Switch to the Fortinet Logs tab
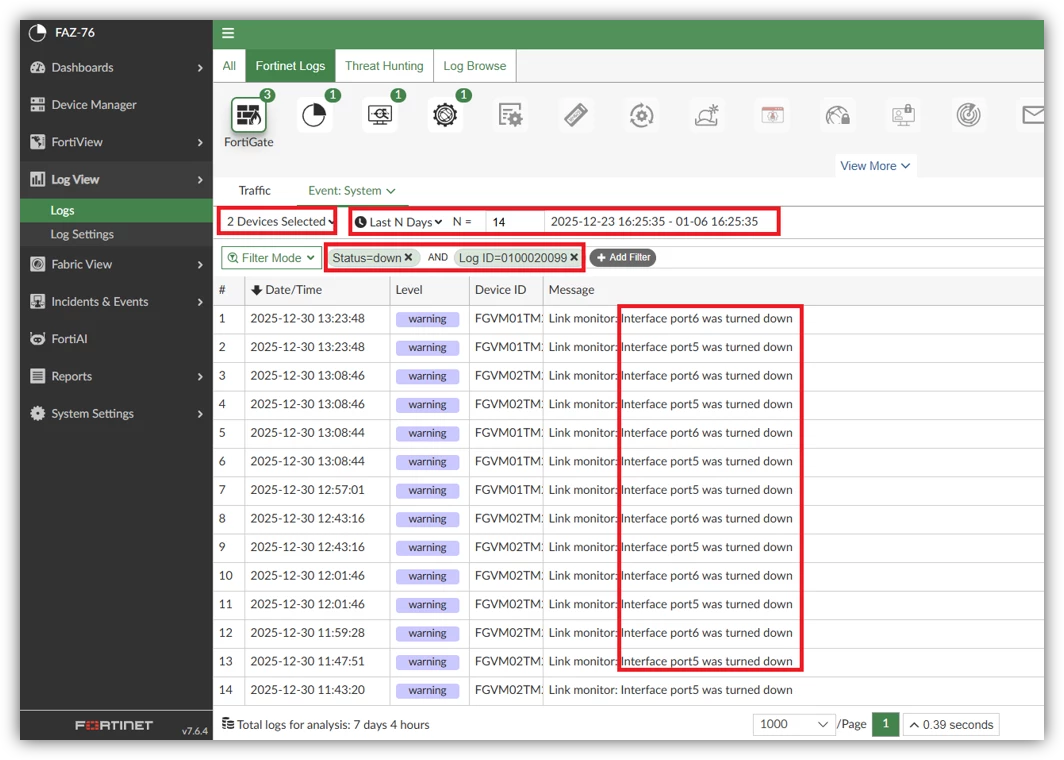 [x=290, y=66]
